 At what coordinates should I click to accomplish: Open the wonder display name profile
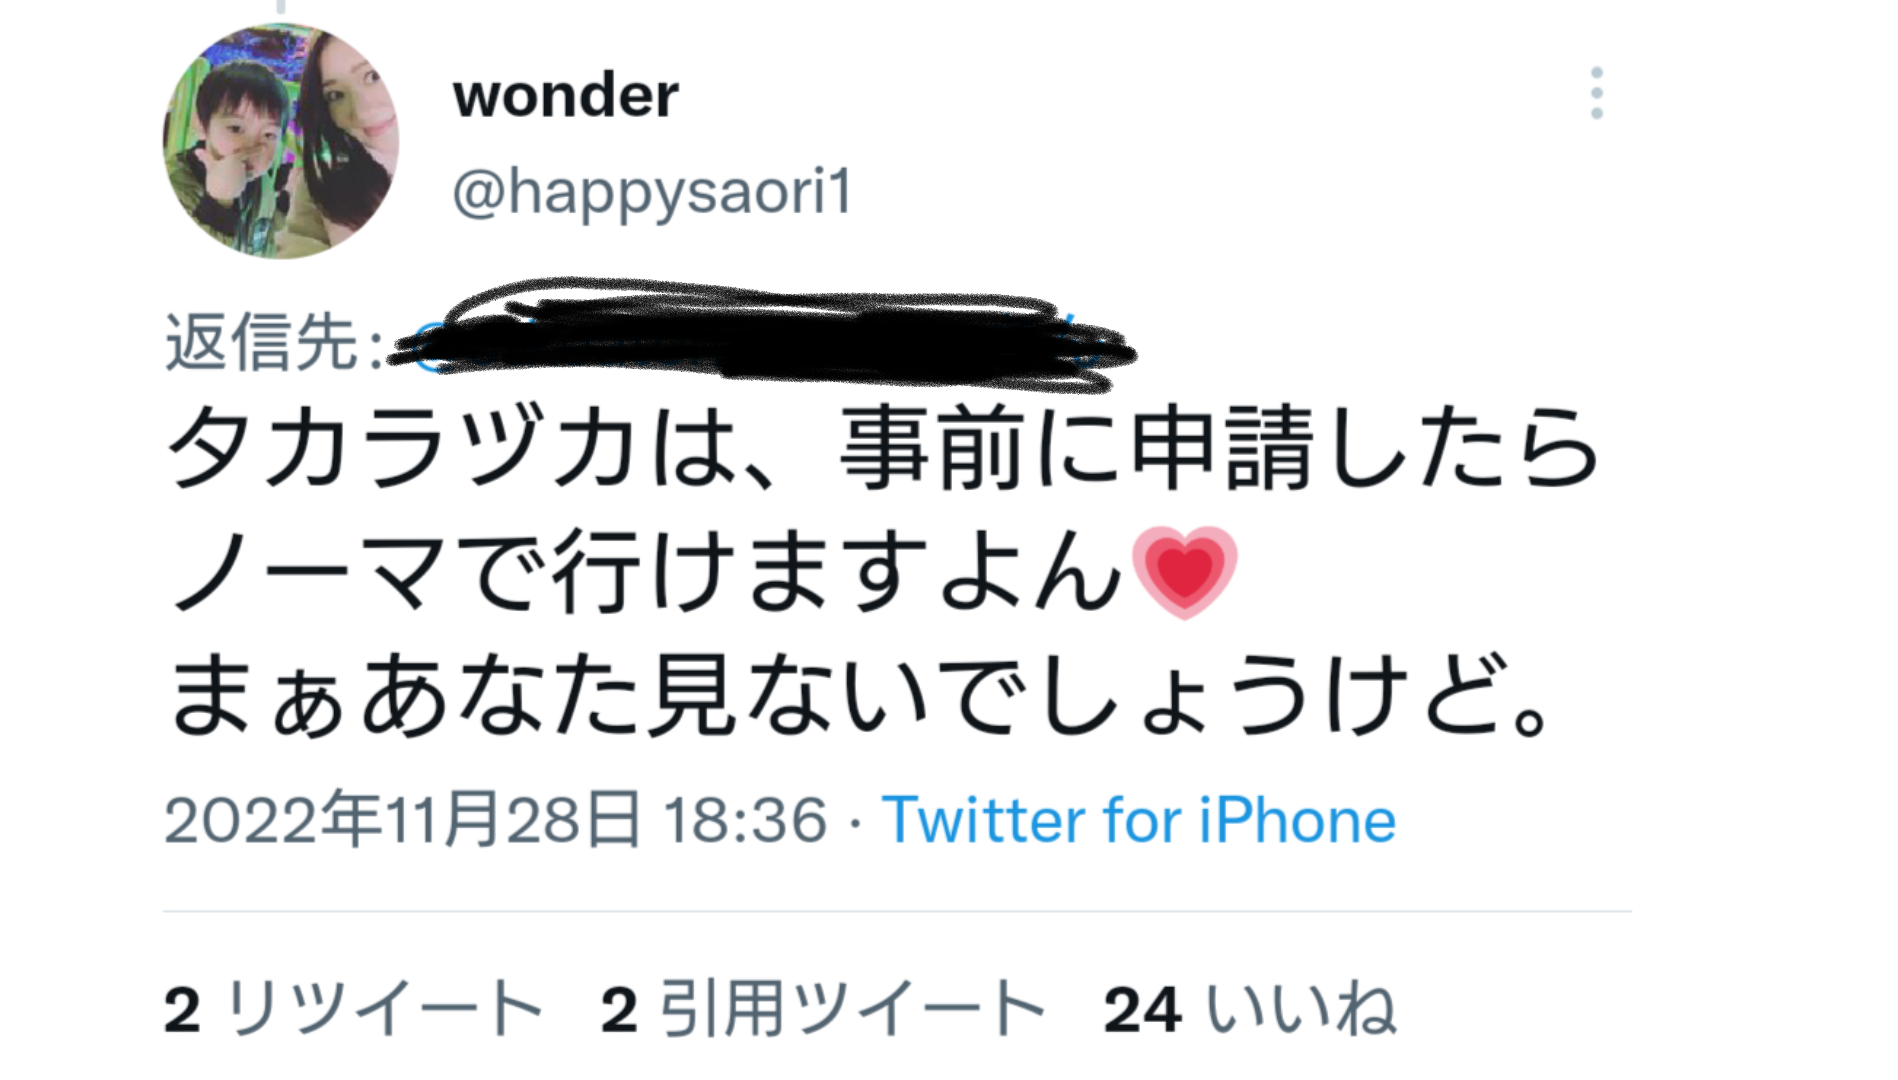point(566,96)
